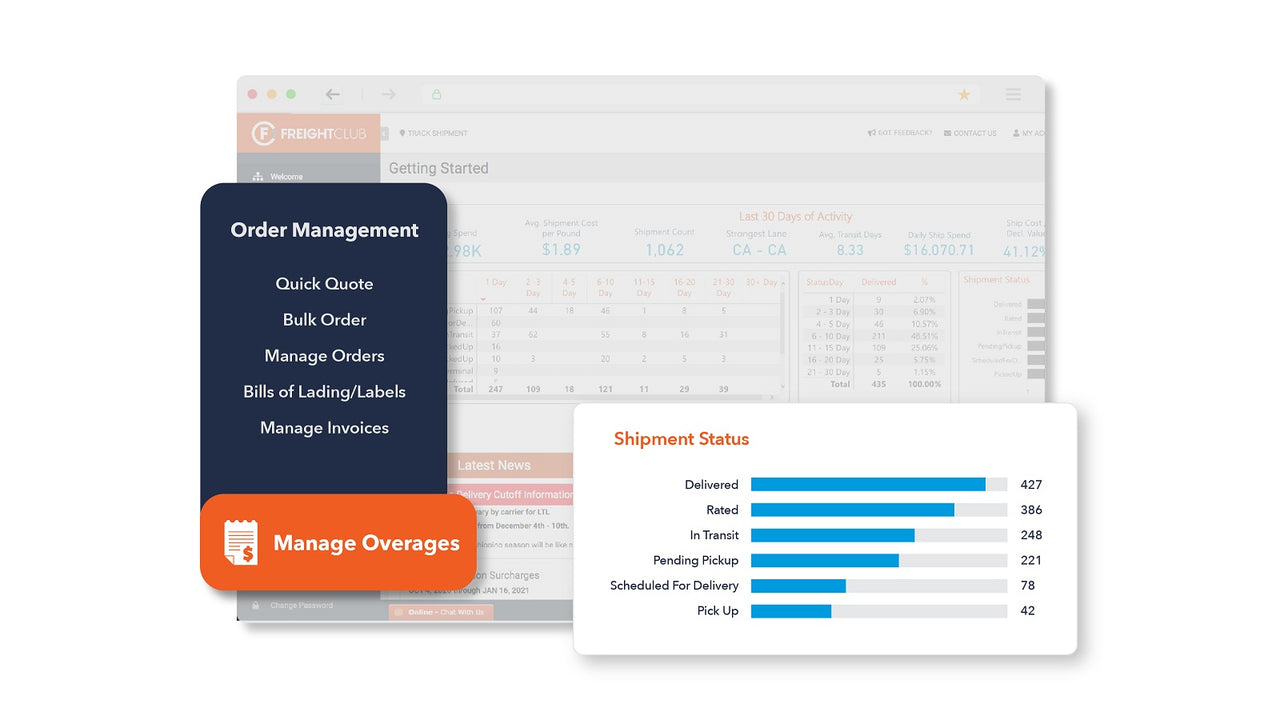The image size is (1280, 720).
Task: Click the FreightClub logo icon
Action: (x=262, y=133)
